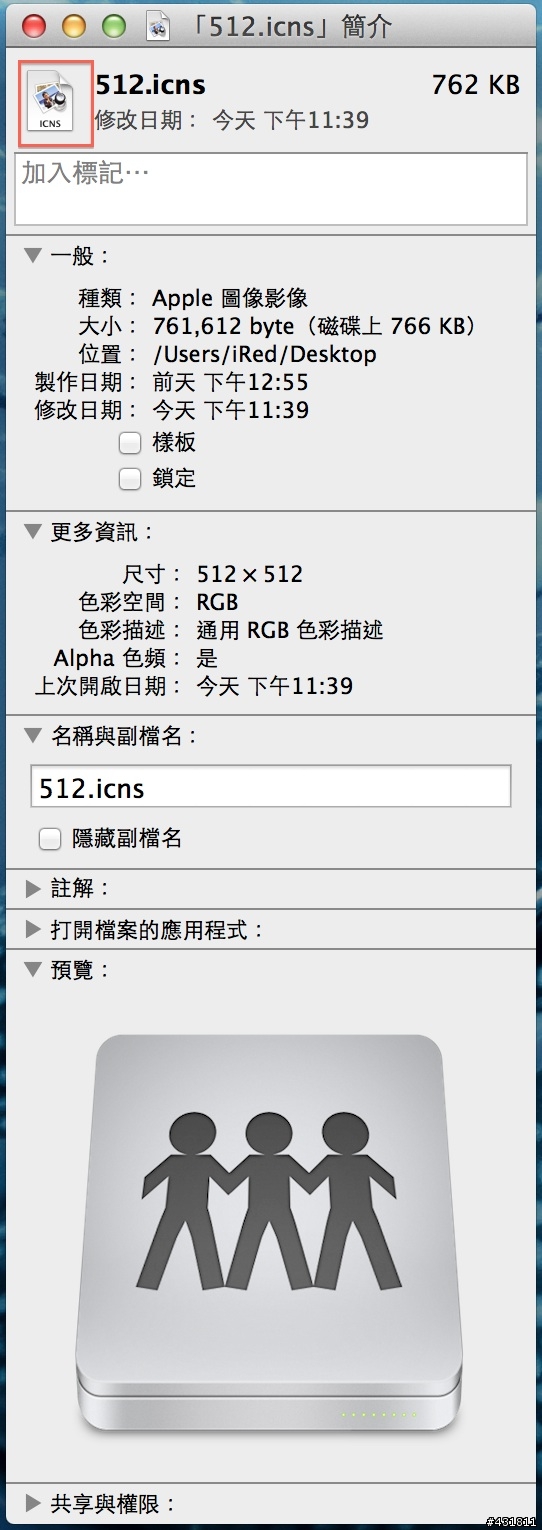
Task: Click the title bar proxy document icon
Action: tap(158, 26)
